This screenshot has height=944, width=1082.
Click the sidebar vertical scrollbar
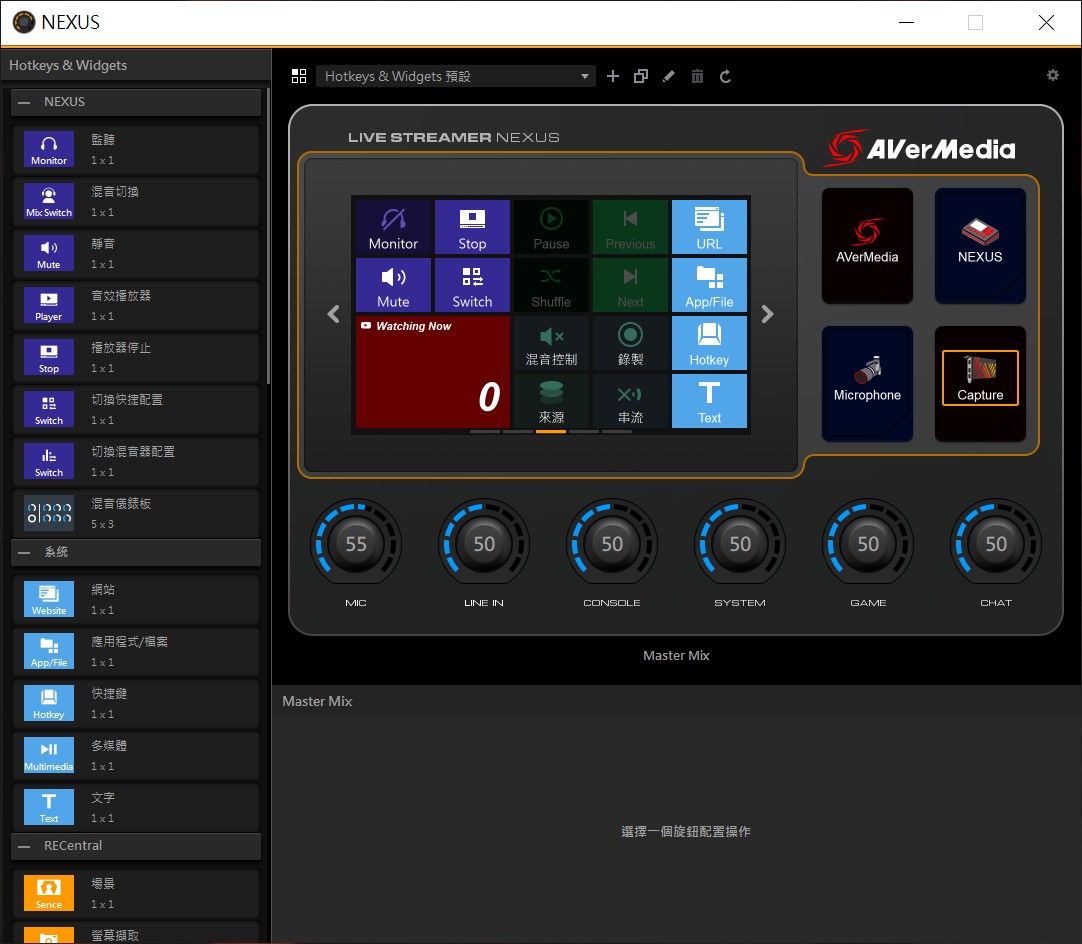[268, 235]
